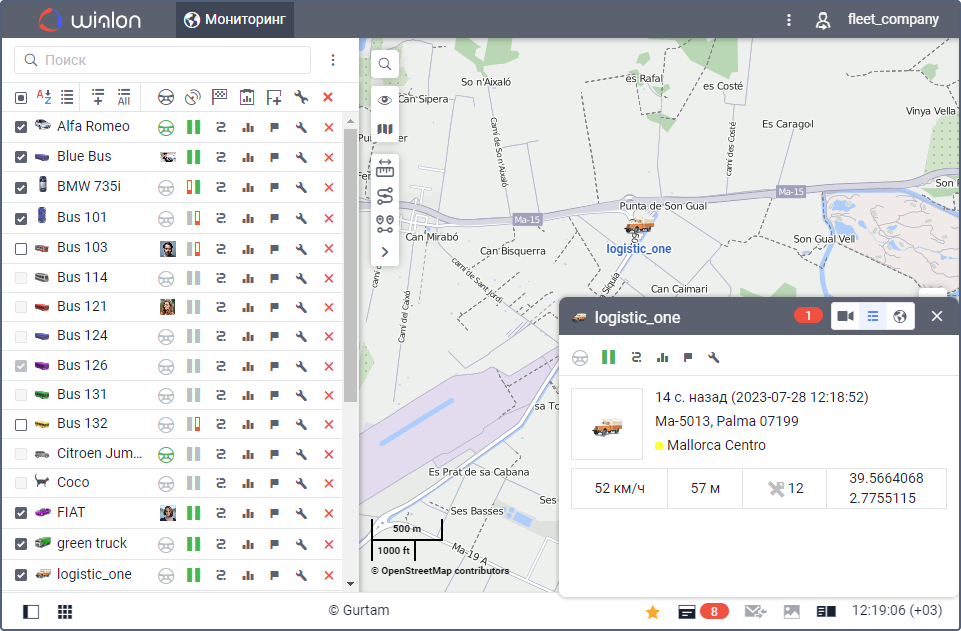
Task: Click the video camera icon in logistic_one panel
Action: tap(845, 317)
